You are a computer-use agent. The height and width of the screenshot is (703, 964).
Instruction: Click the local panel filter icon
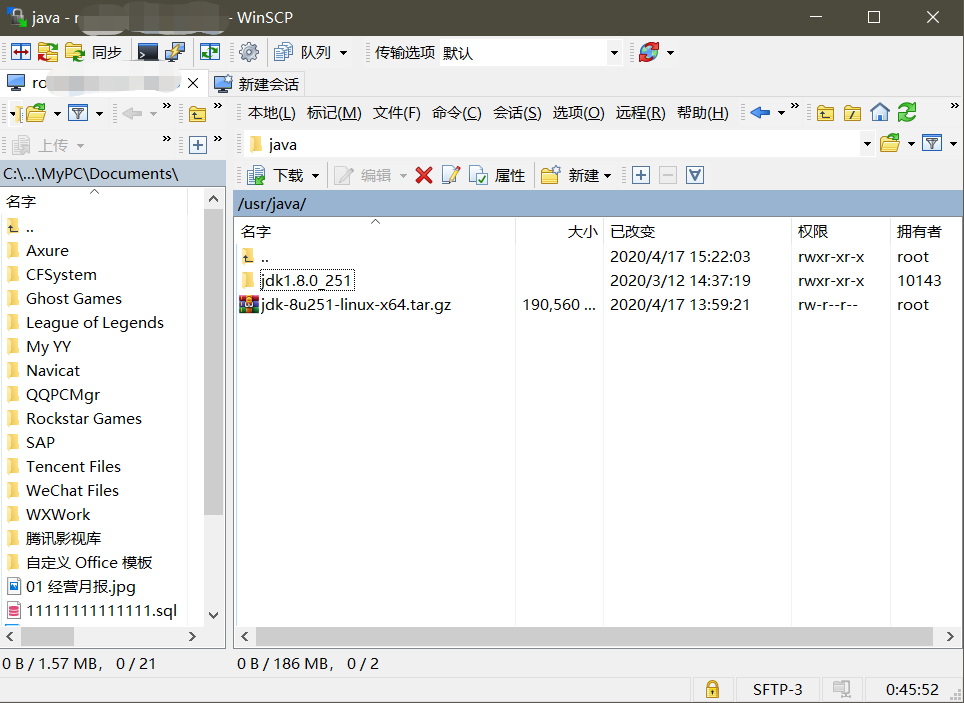[78, 113]
